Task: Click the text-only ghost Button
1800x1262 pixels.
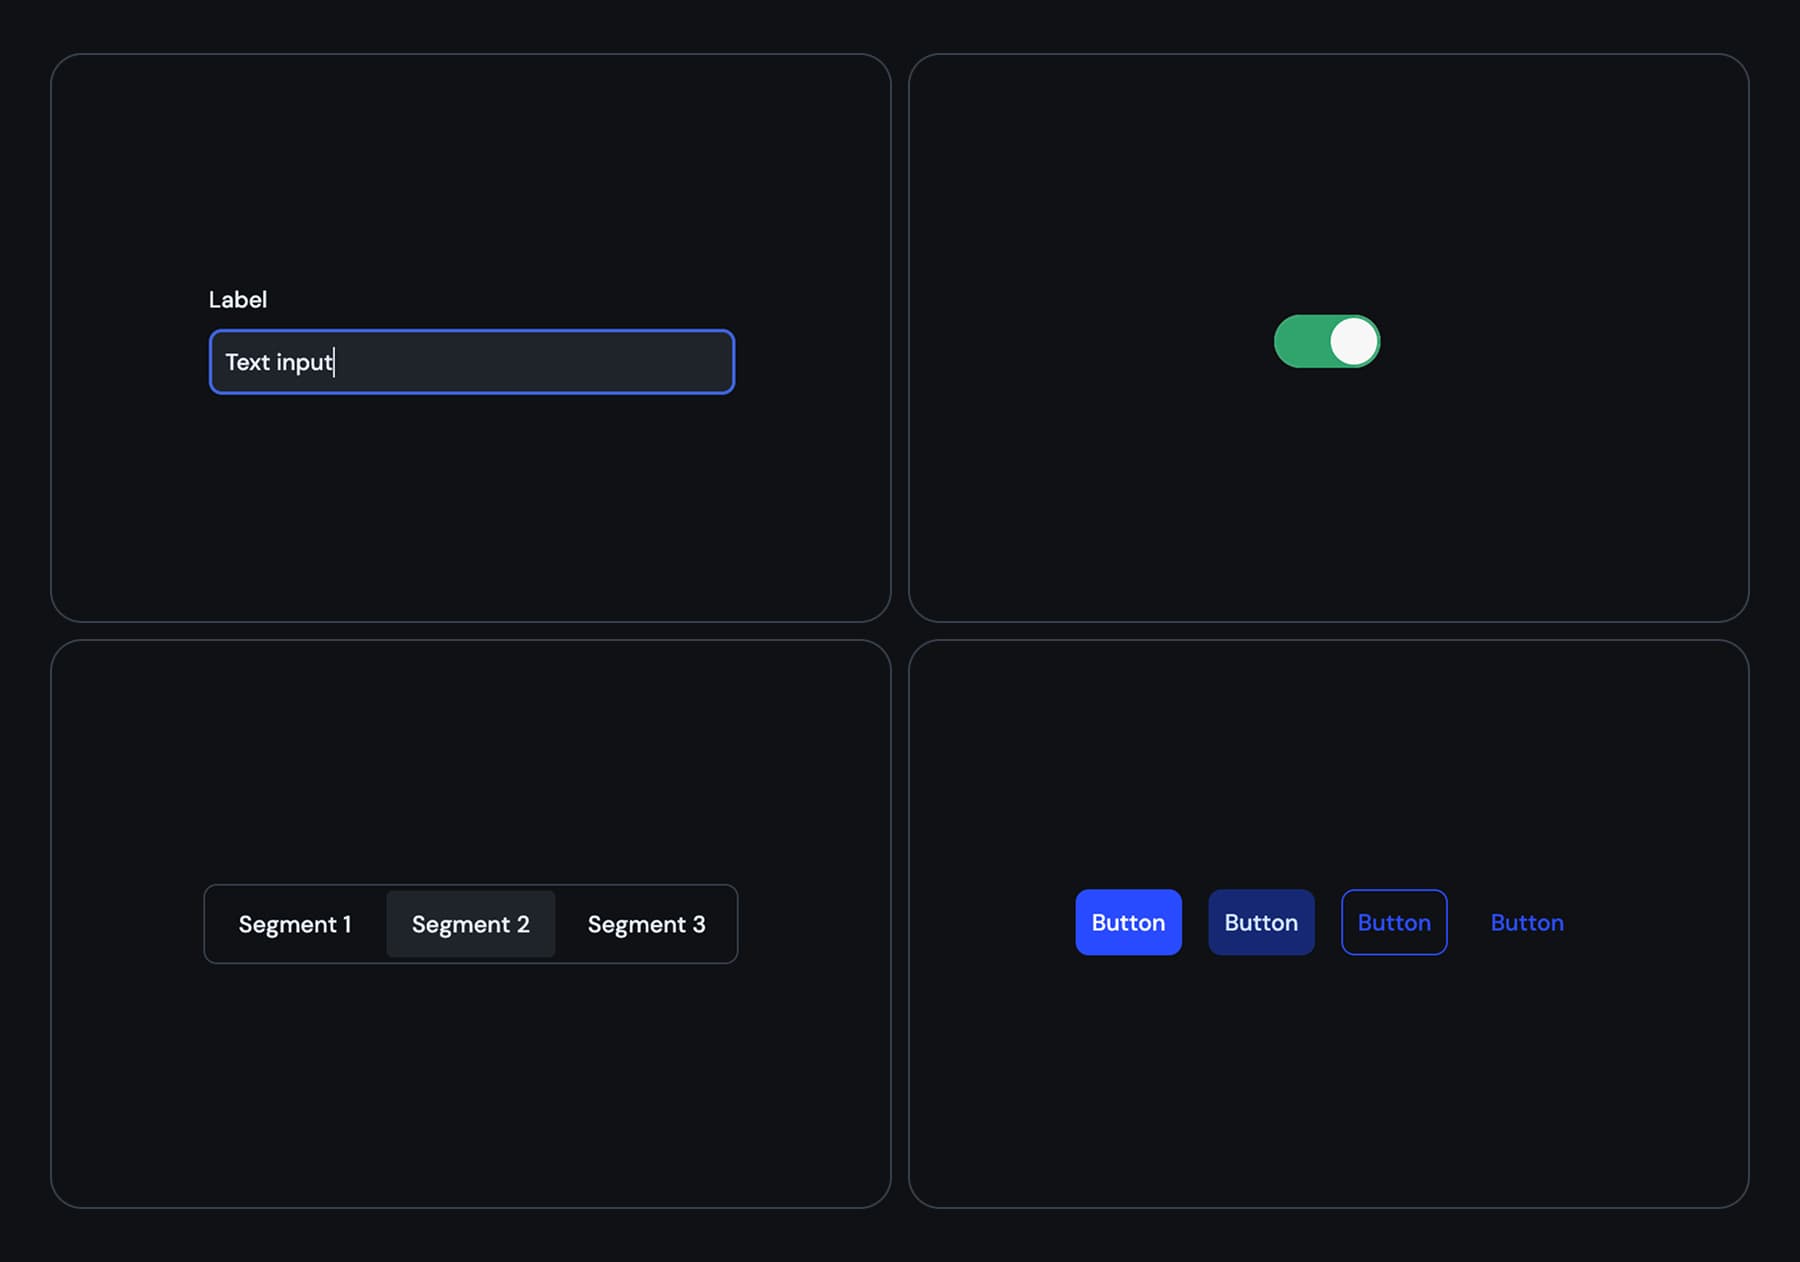Action: point(1526,921)
